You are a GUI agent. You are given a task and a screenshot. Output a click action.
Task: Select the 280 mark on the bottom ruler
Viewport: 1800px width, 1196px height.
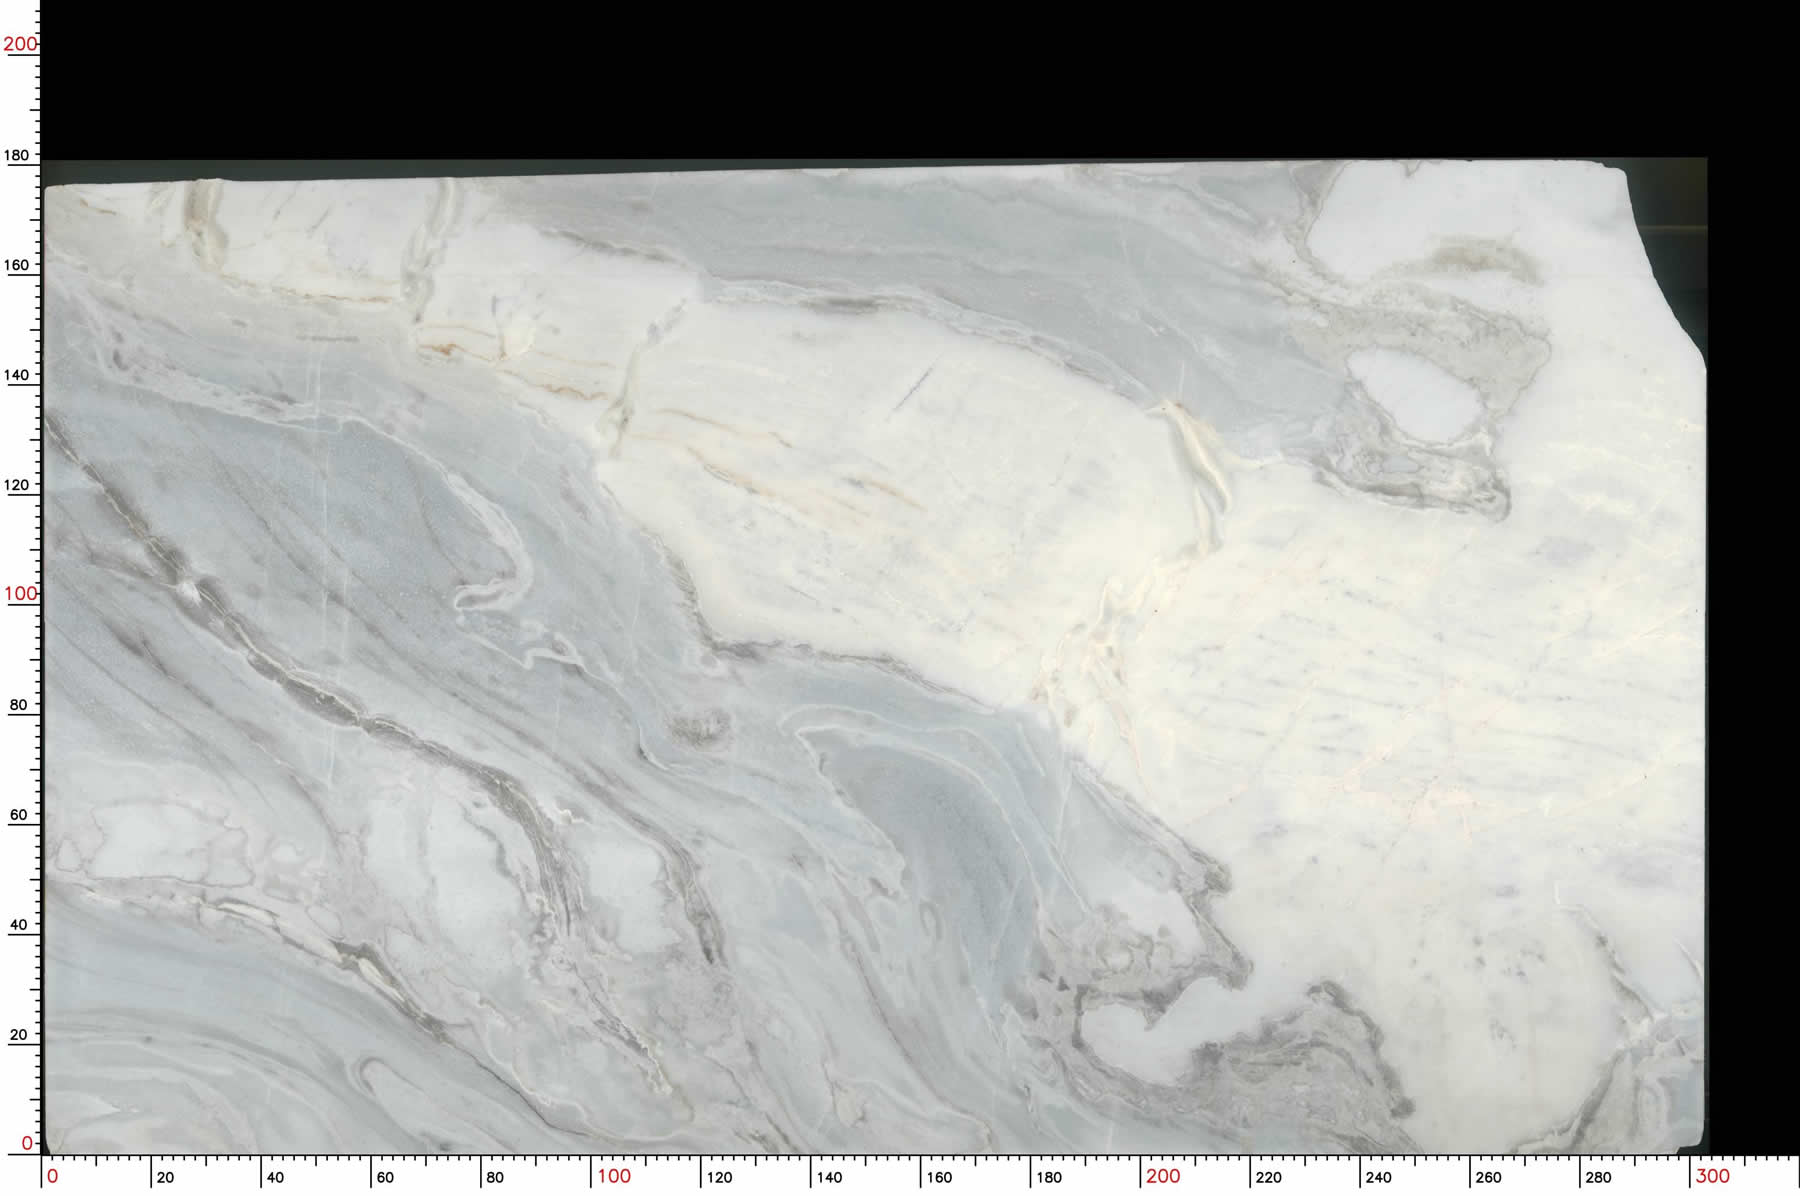click(x=1598, y=1178)
